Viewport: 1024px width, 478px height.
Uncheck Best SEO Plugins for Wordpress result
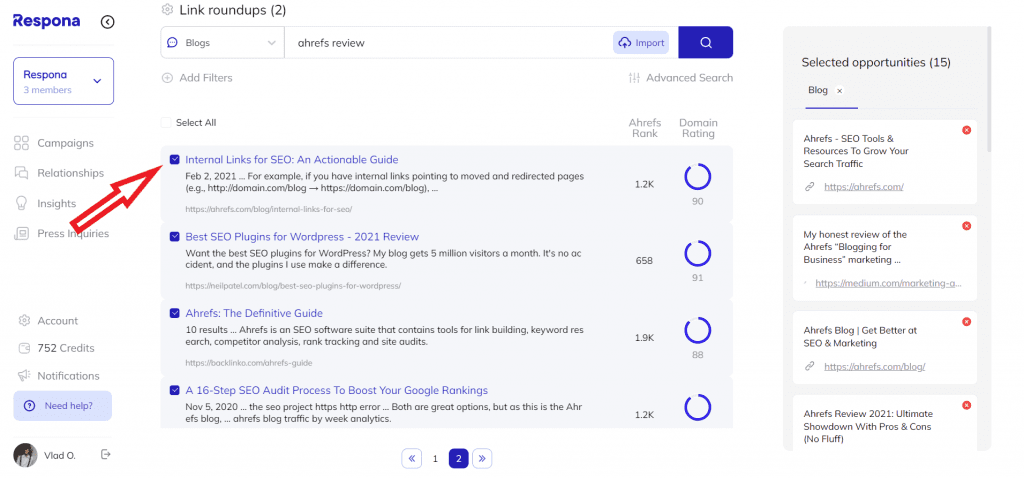click(x=174, y=236)
